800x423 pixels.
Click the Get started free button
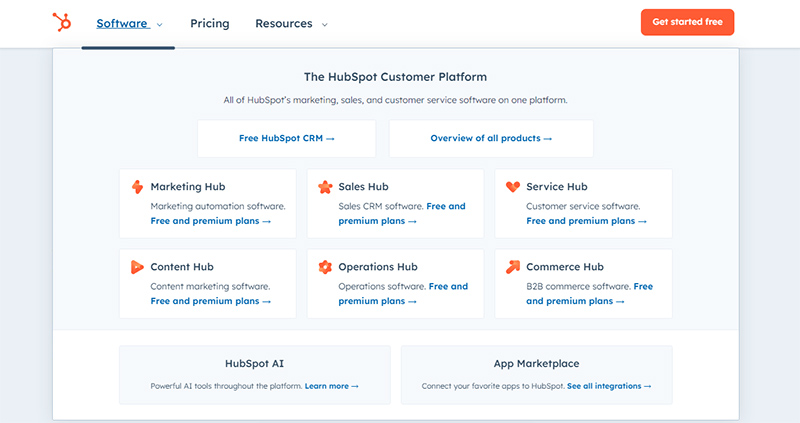[687, 22]
